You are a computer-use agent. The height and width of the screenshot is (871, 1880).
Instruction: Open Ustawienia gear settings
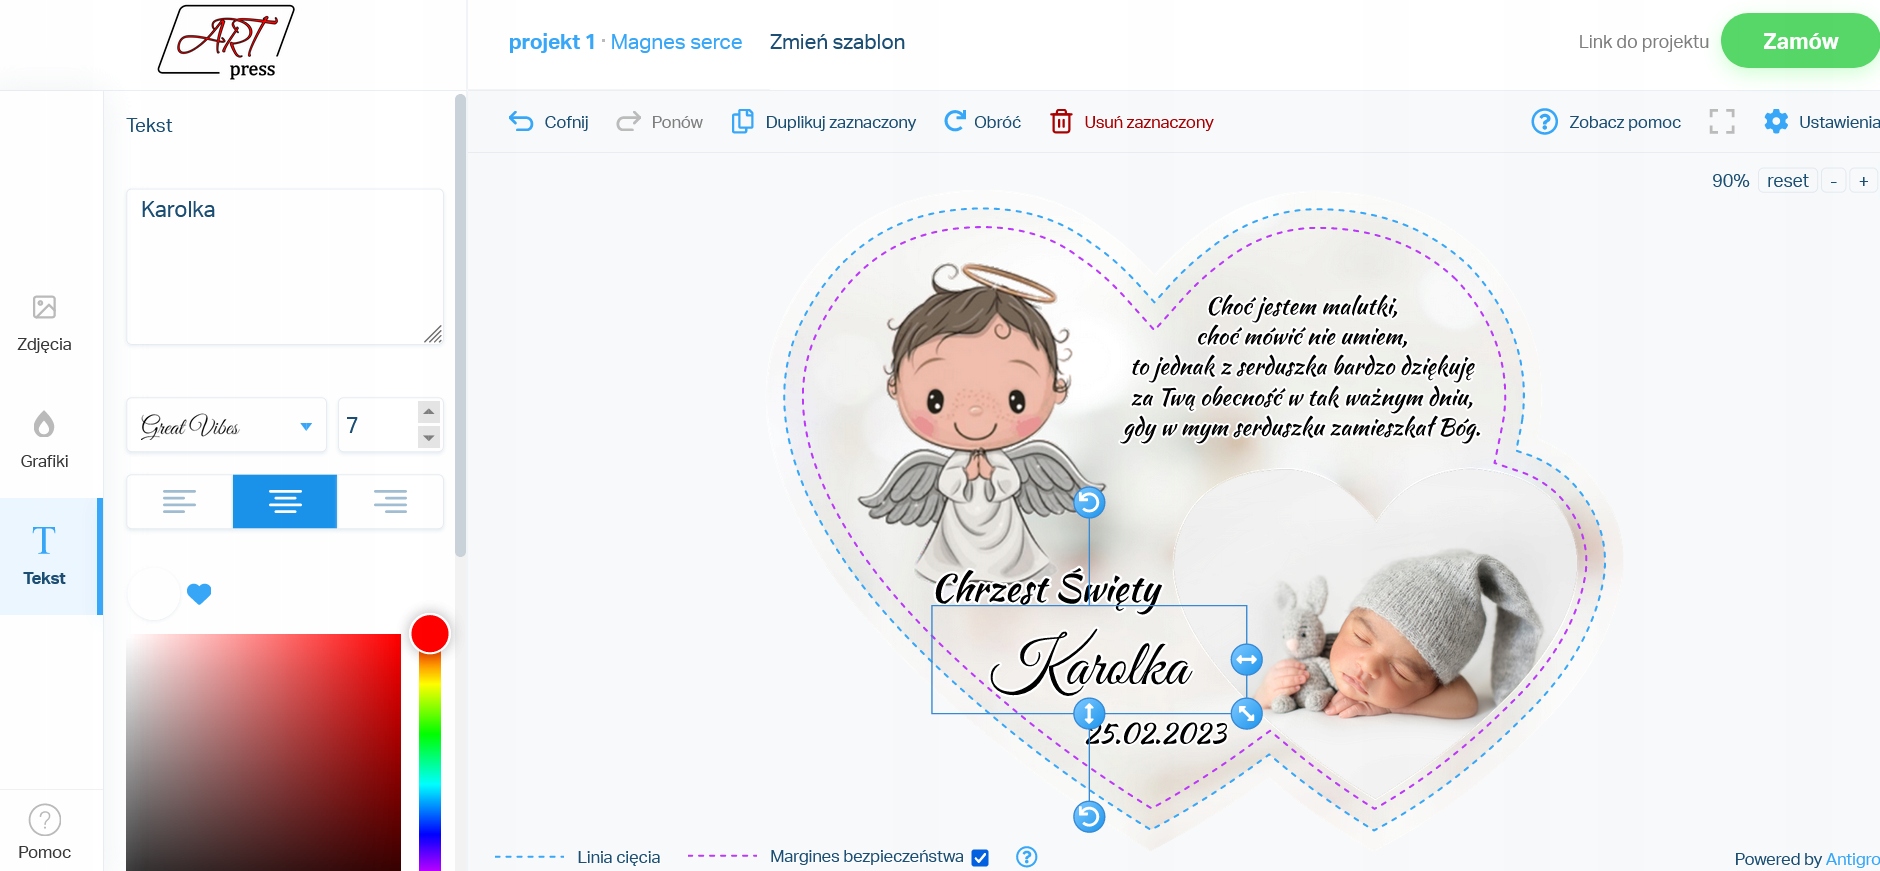(x=1776, y=122)
